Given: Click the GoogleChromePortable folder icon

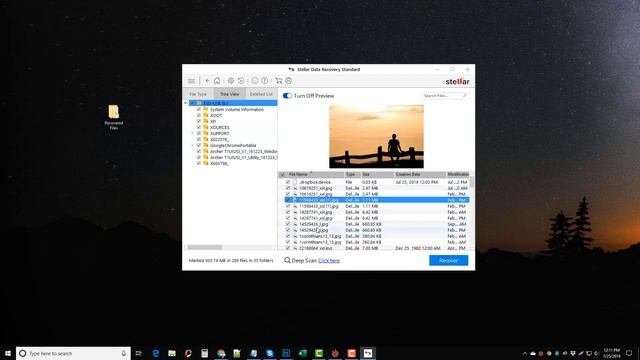Looking at the screenshot, I should (206, 145).
